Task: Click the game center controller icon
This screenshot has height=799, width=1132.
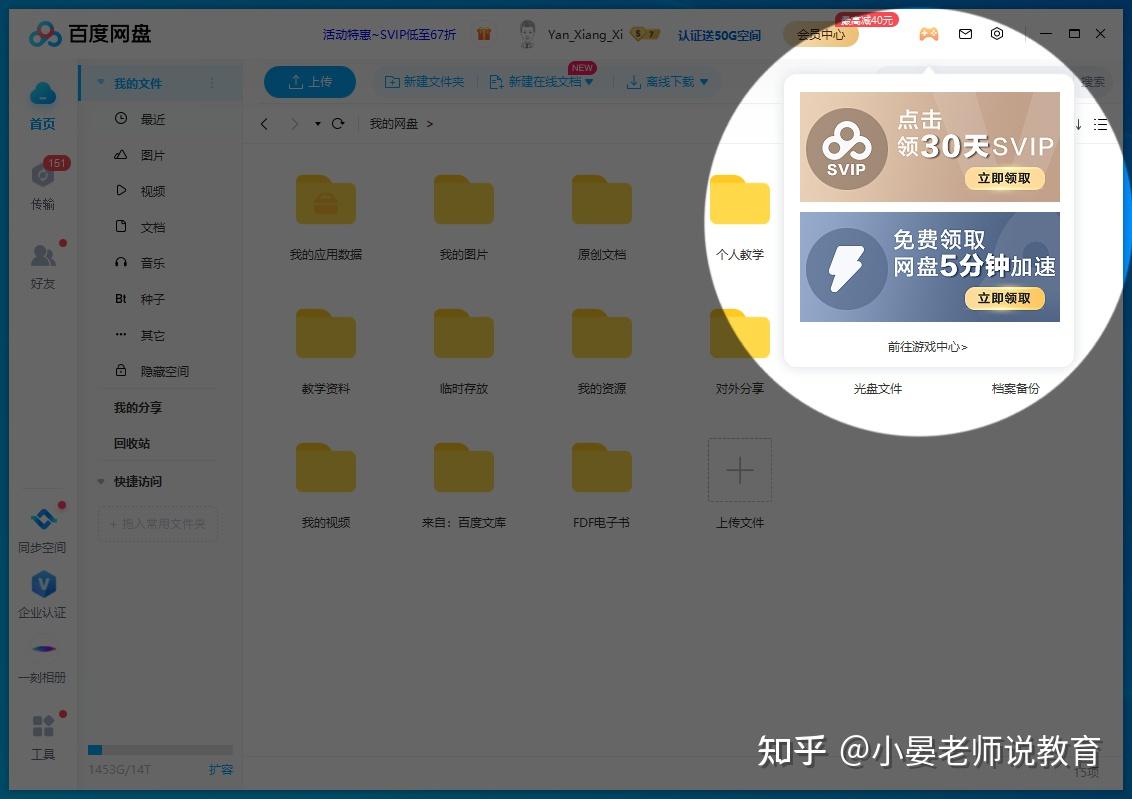Action: 928,34
